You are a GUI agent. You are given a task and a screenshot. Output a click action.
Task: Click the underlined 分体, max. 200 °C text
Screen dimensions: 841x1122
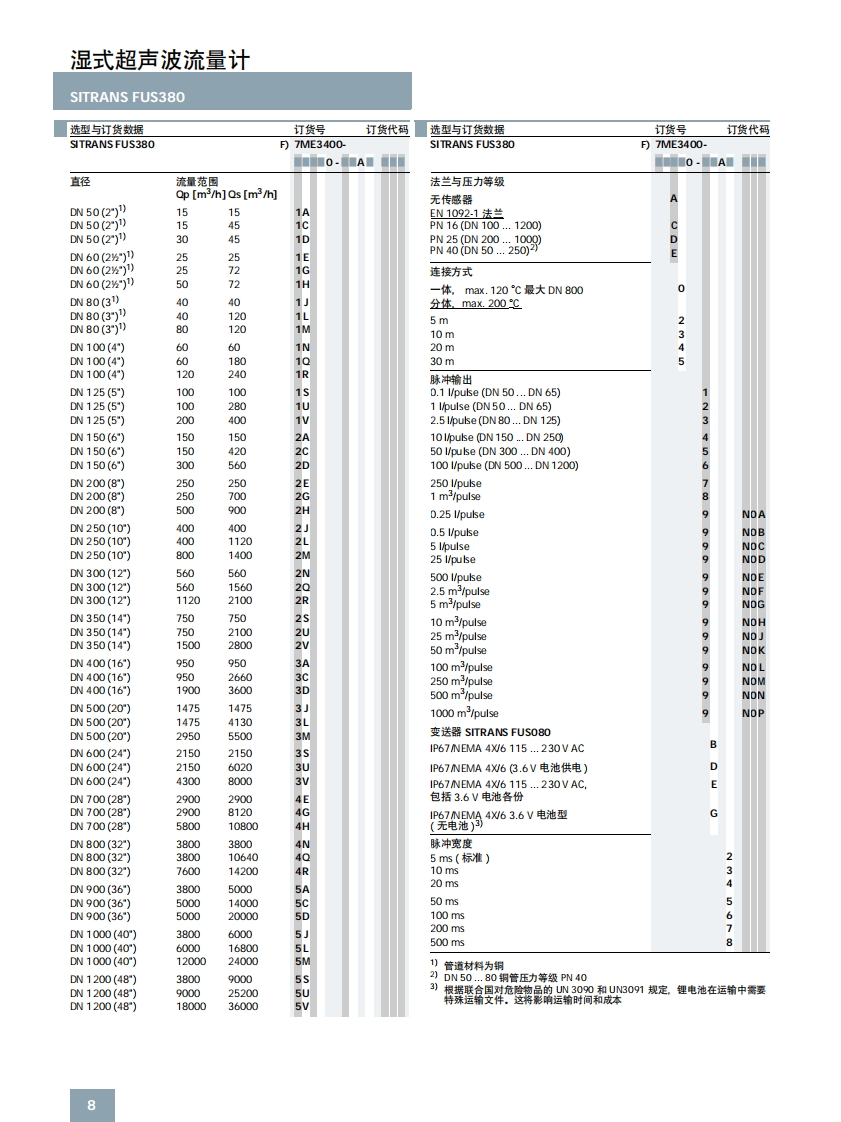click(475, 303)
